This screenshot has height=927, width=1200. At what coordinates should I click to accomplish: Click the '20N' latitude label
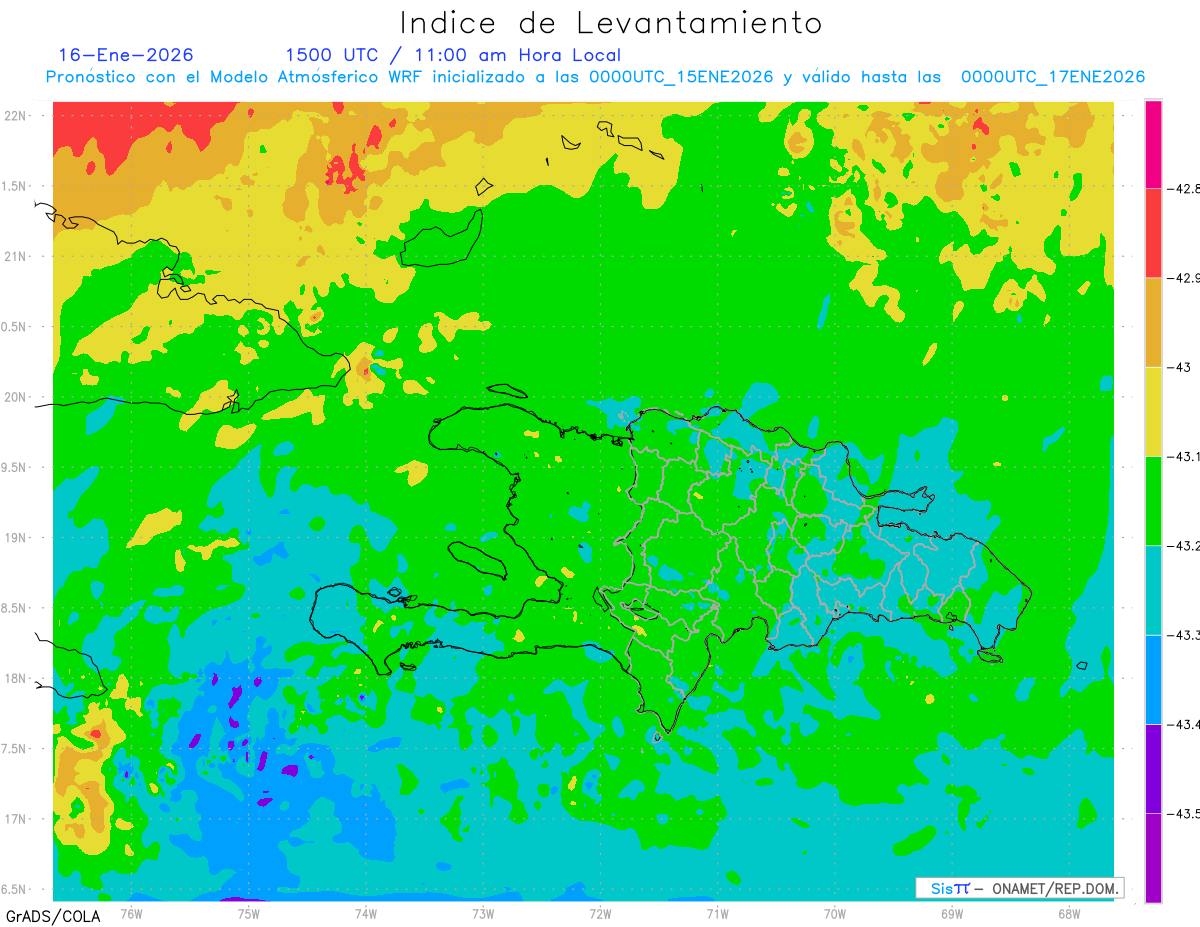tap(16, 397)
